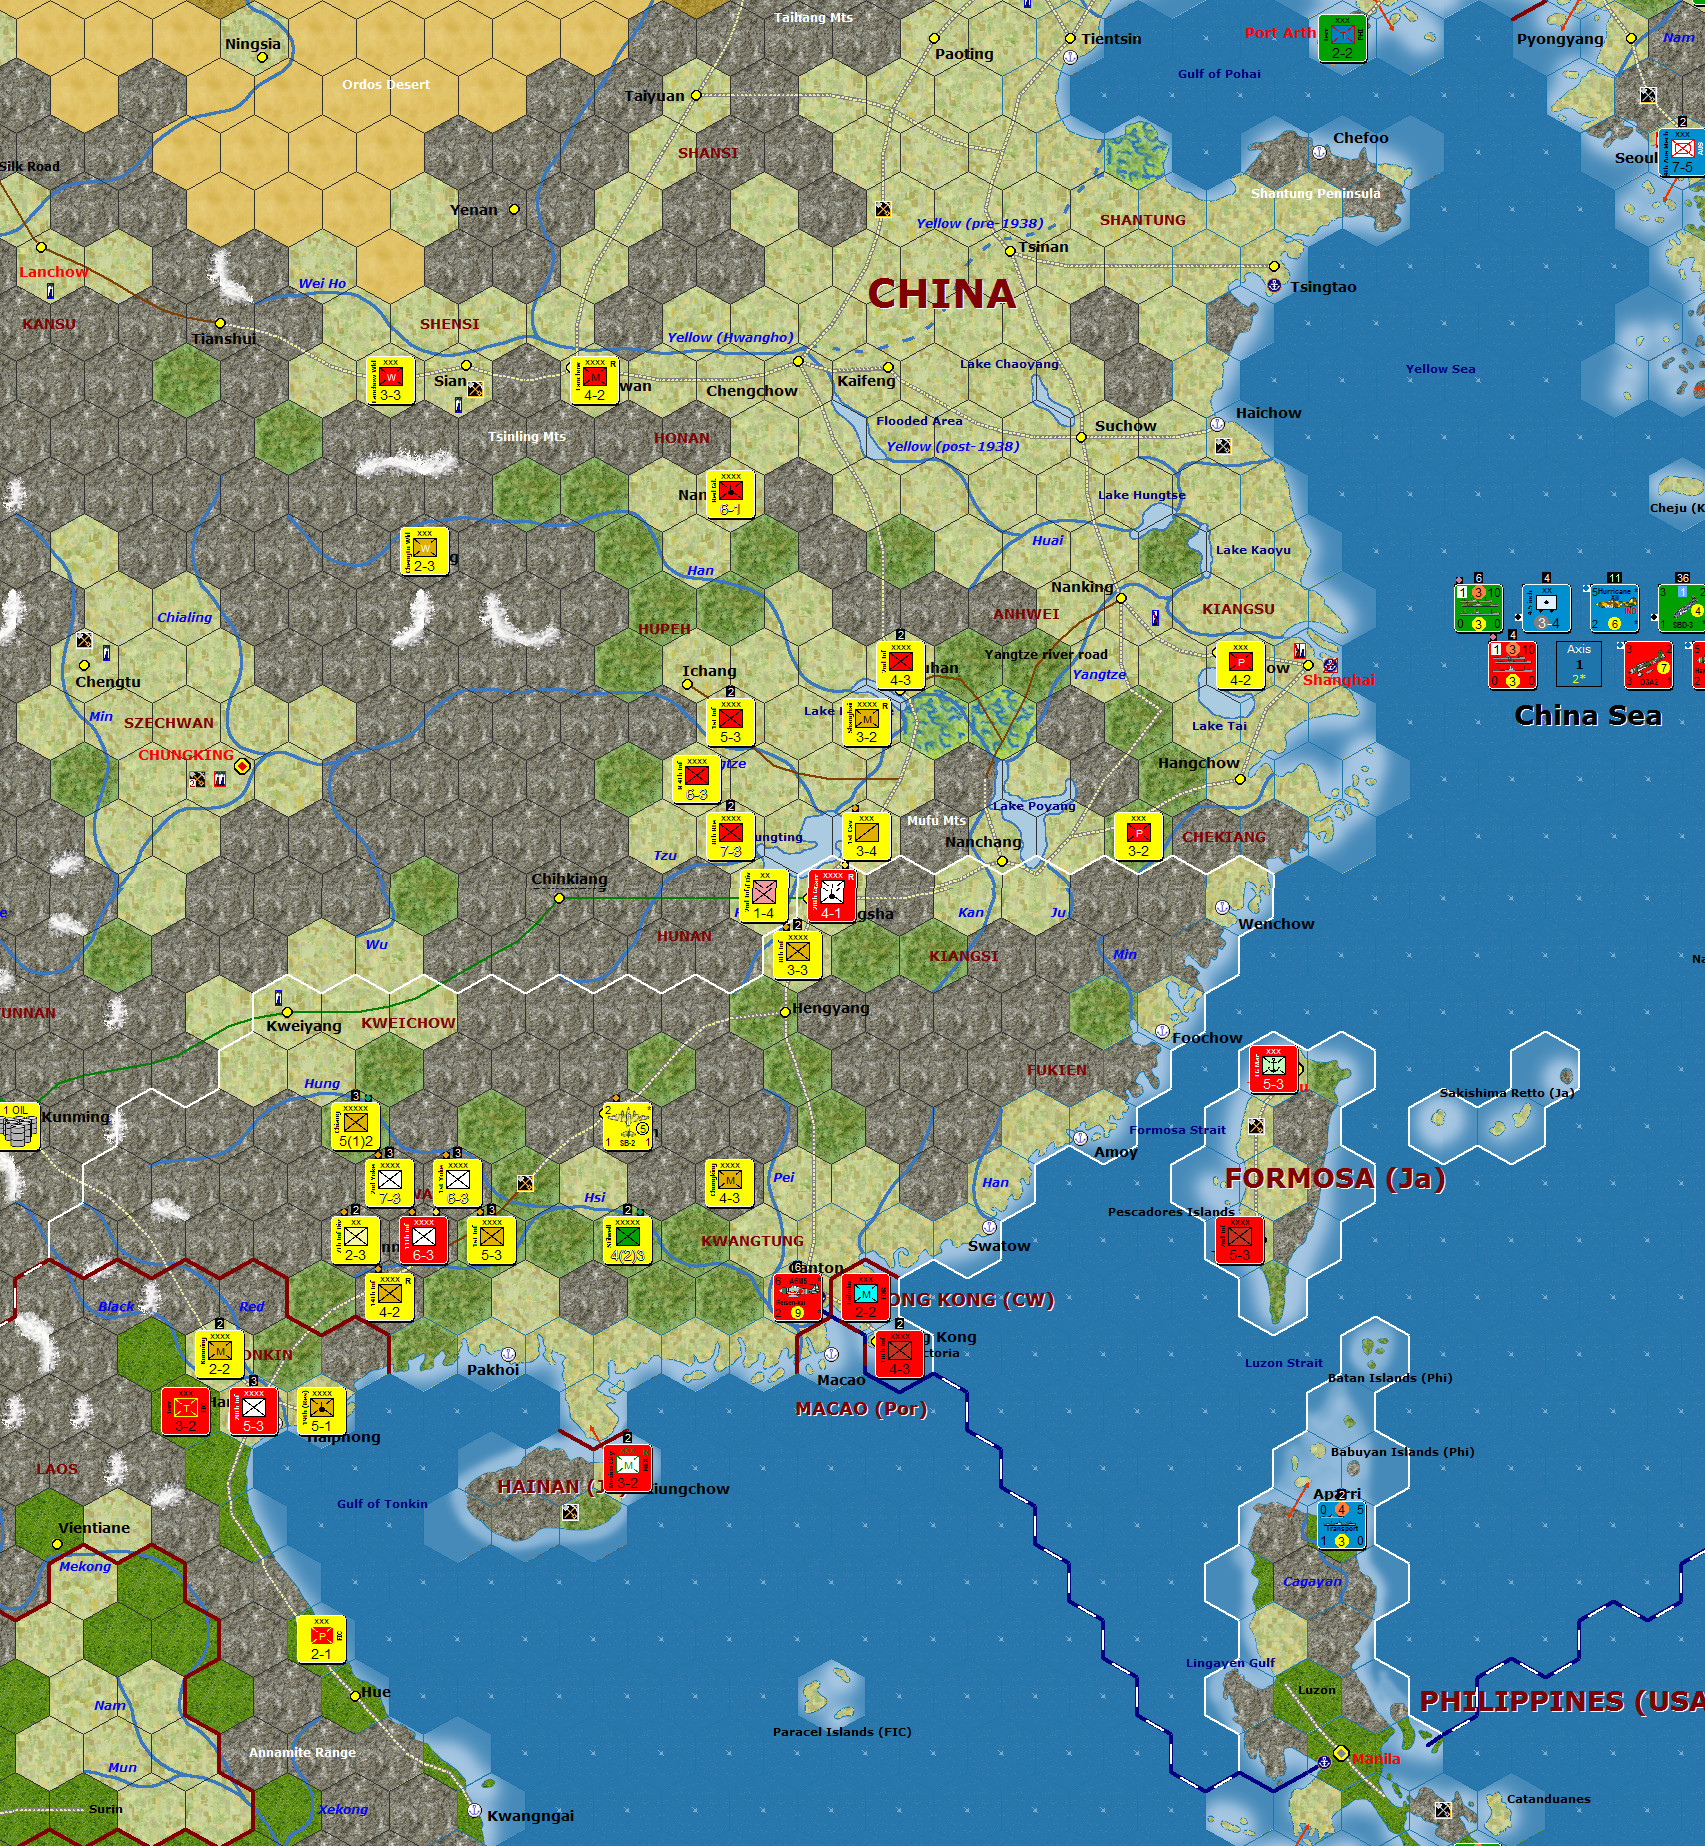Click the Nanking city label
This screenshot has height=1846, width=1705.
(1082, 587)
